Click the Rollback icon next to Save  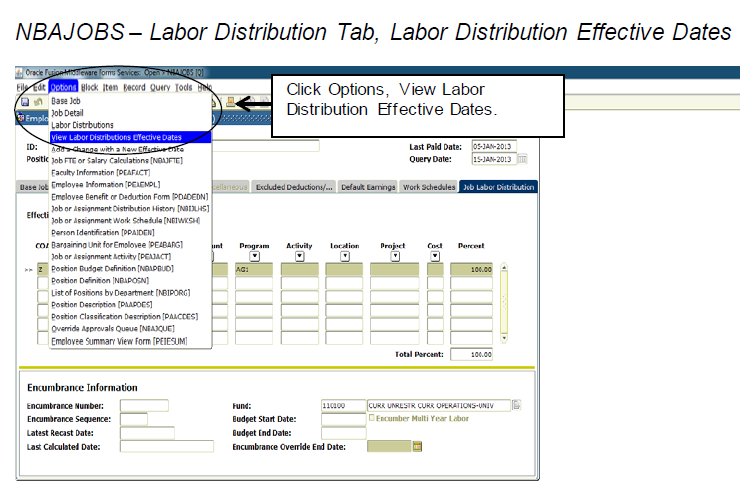pyautogui.click(x=38, y=102)
